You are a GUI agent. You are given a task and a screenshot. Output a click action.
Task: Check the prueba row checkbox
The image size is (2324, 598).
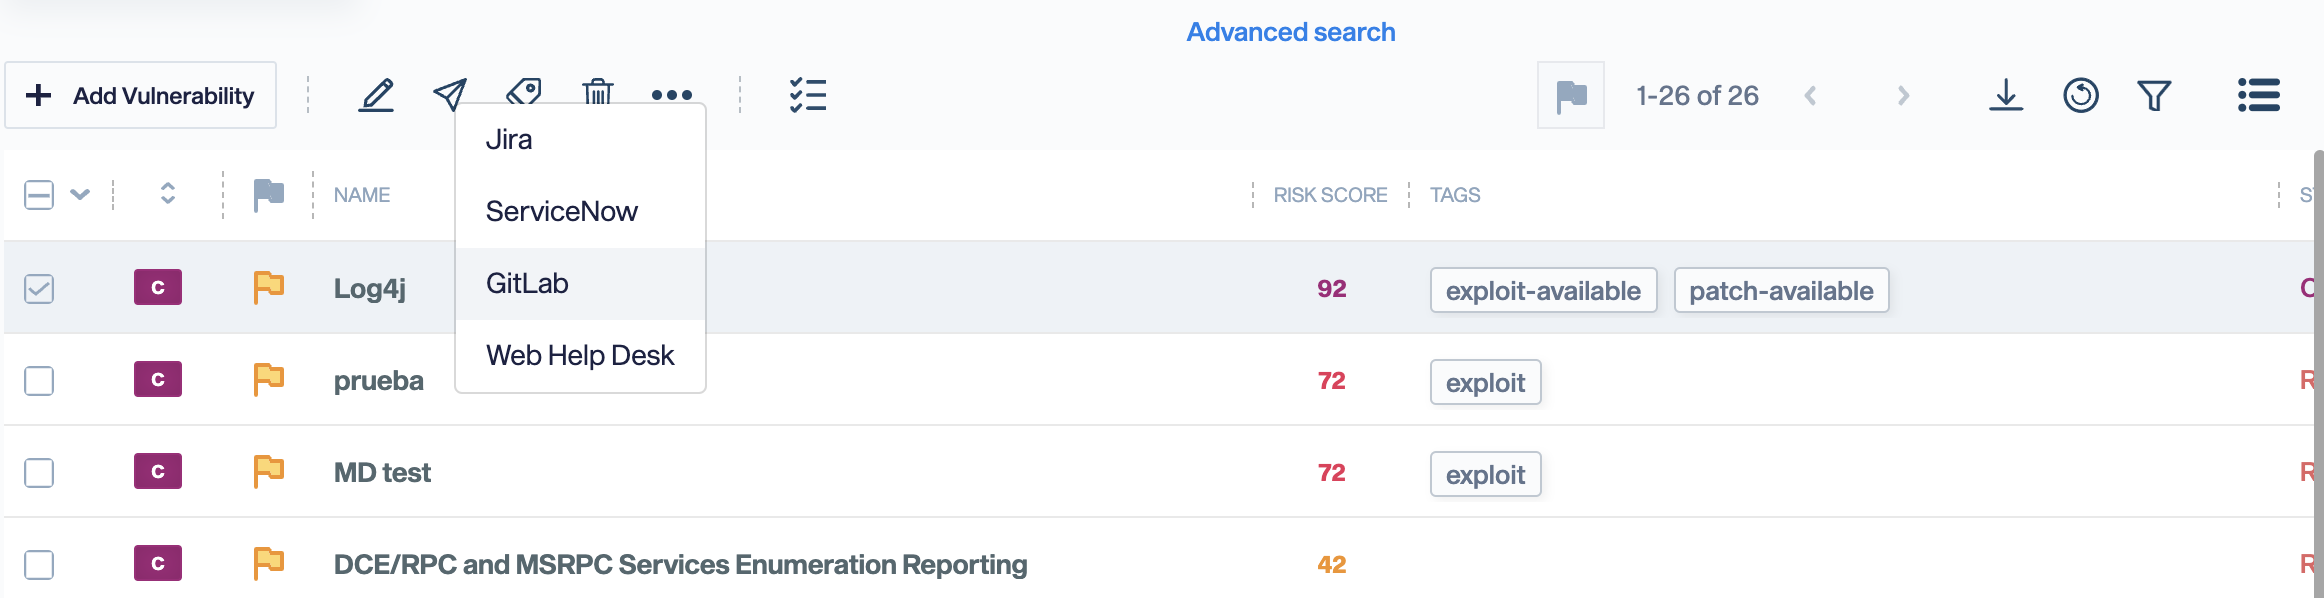[x=39, y=381]
